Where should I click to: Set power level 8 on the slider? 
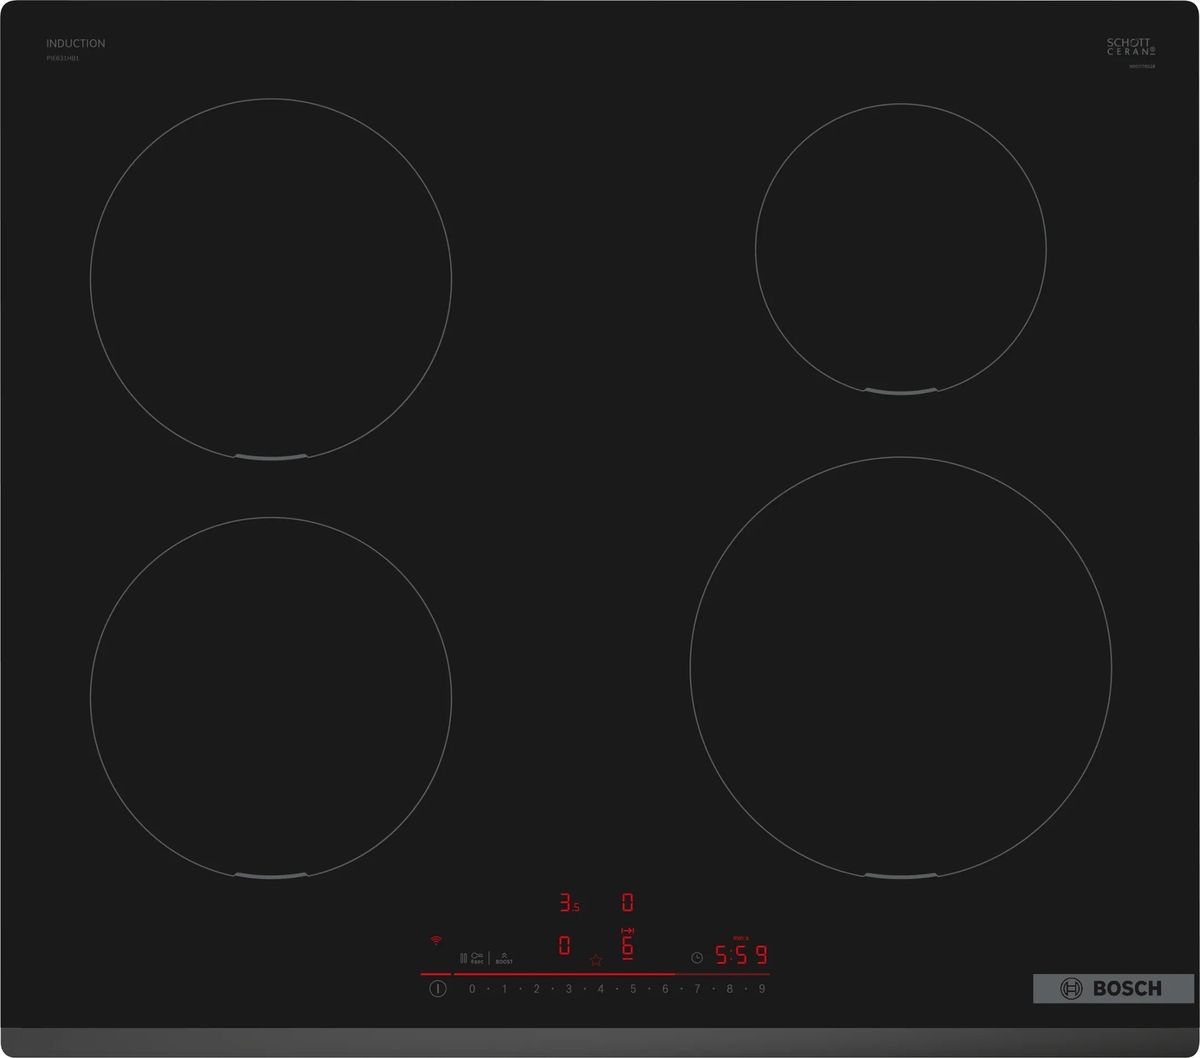(x=729, y=989)
